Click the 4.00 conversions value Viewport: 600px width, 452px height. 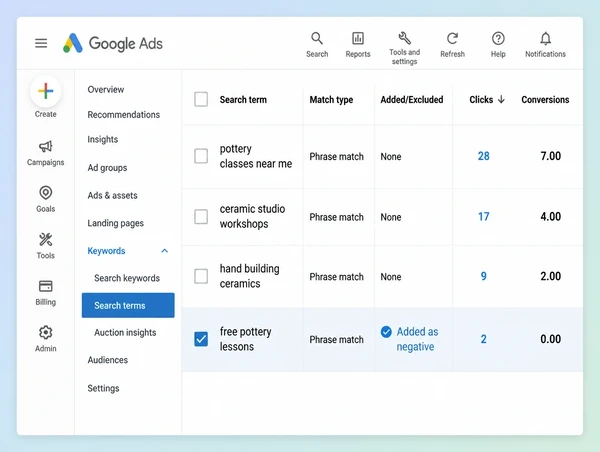(551, 217)
